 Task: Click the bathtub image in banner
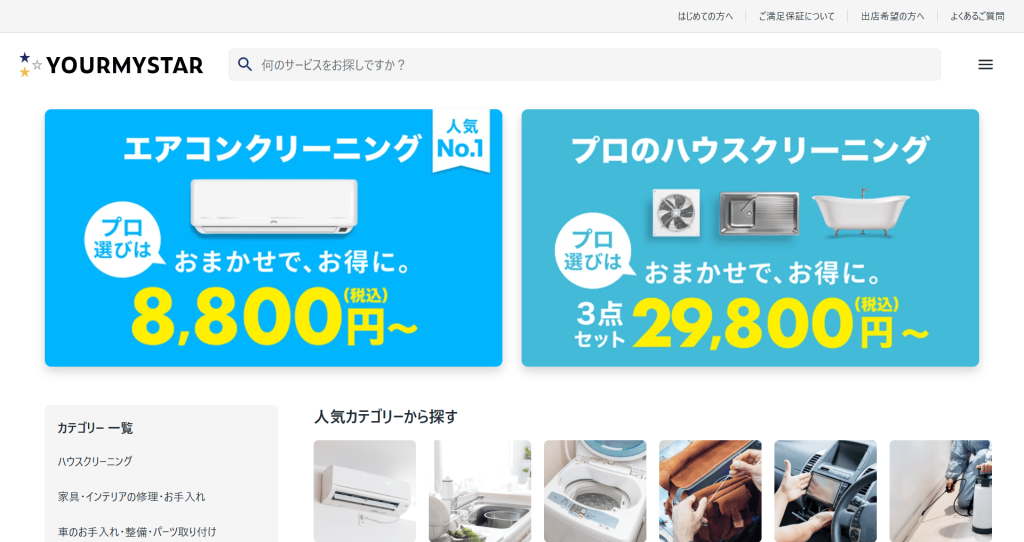(x=861, y=213)
